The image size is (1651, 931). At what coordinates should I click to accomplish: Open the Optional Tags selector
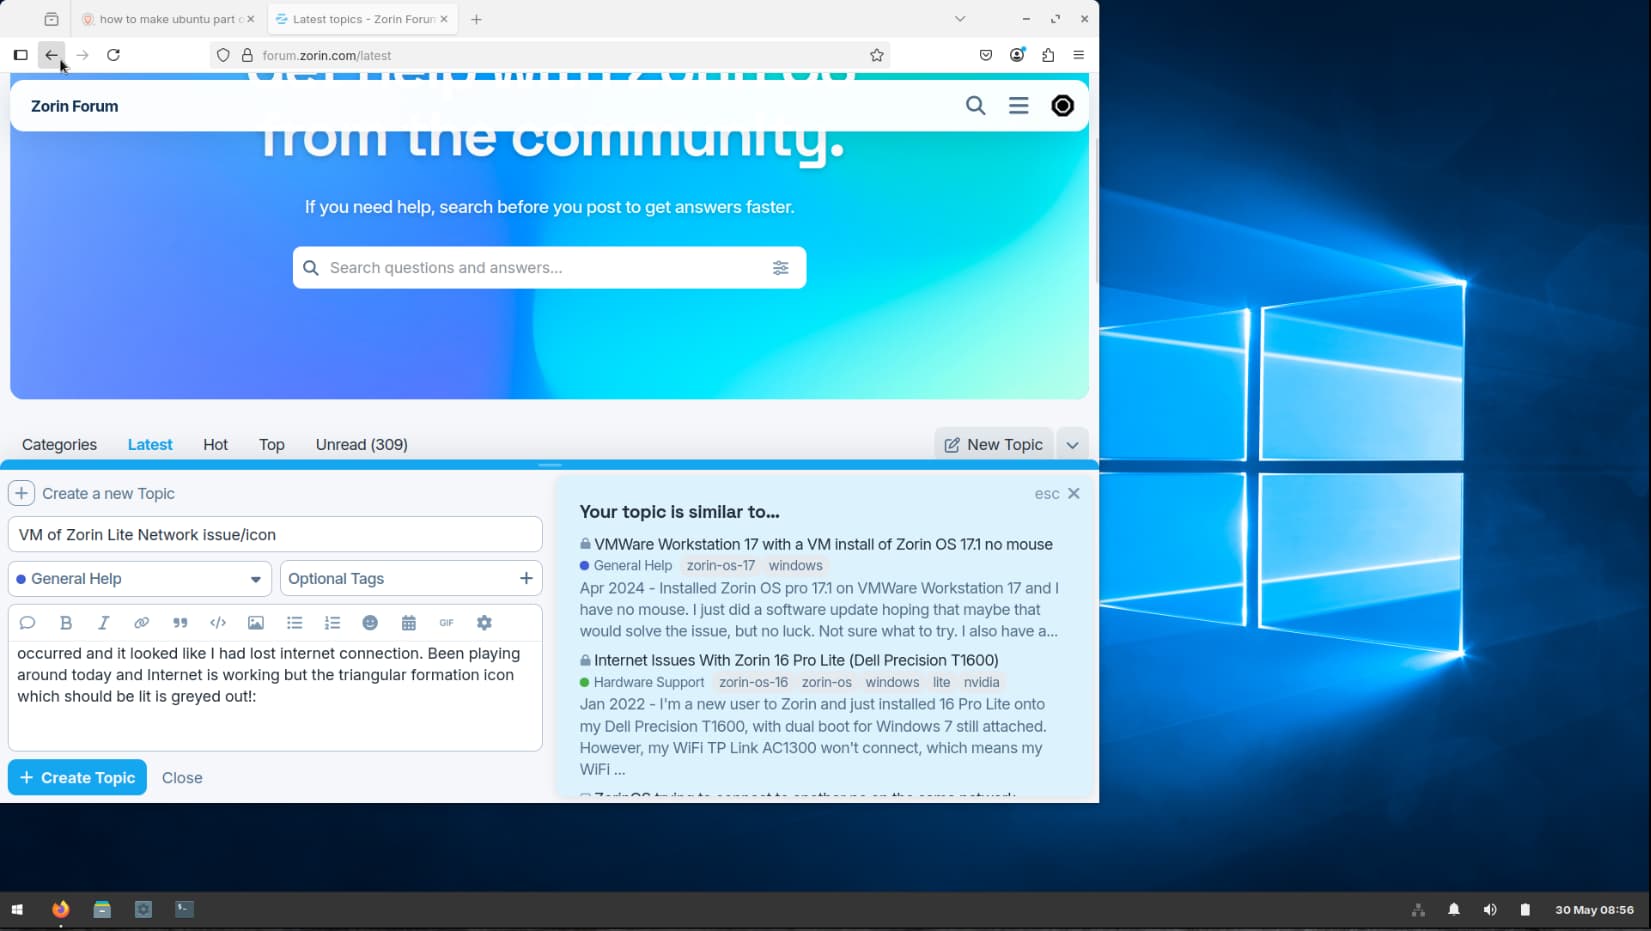(411, 578)
